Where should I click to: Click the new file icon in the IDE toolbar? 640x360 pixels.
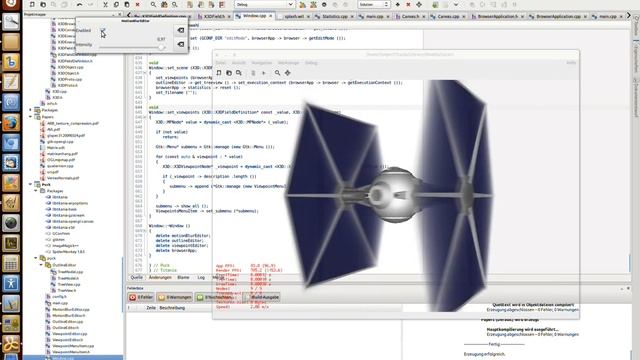click(x=32, y=4)
